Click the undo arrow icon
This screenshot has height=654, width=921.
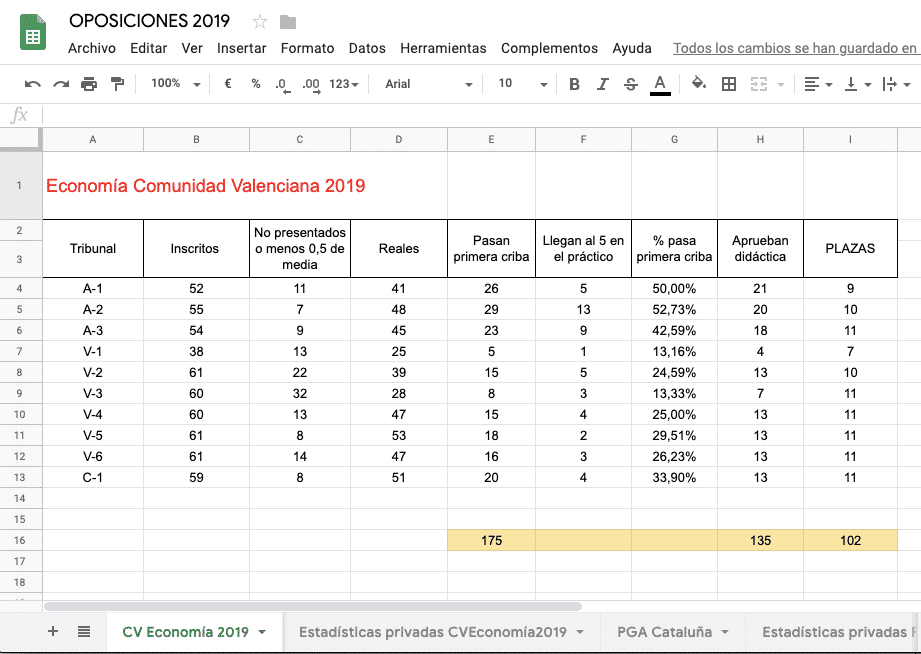[33, 84]
